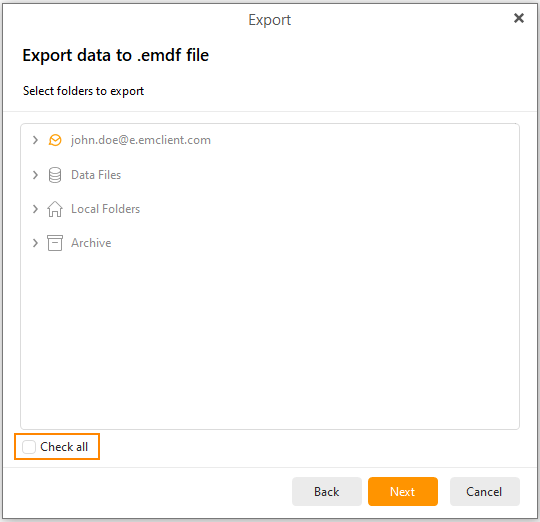Expand the john.doe@e.emclient.com account
Screen dimensions: 540x522
coord(35,140)
